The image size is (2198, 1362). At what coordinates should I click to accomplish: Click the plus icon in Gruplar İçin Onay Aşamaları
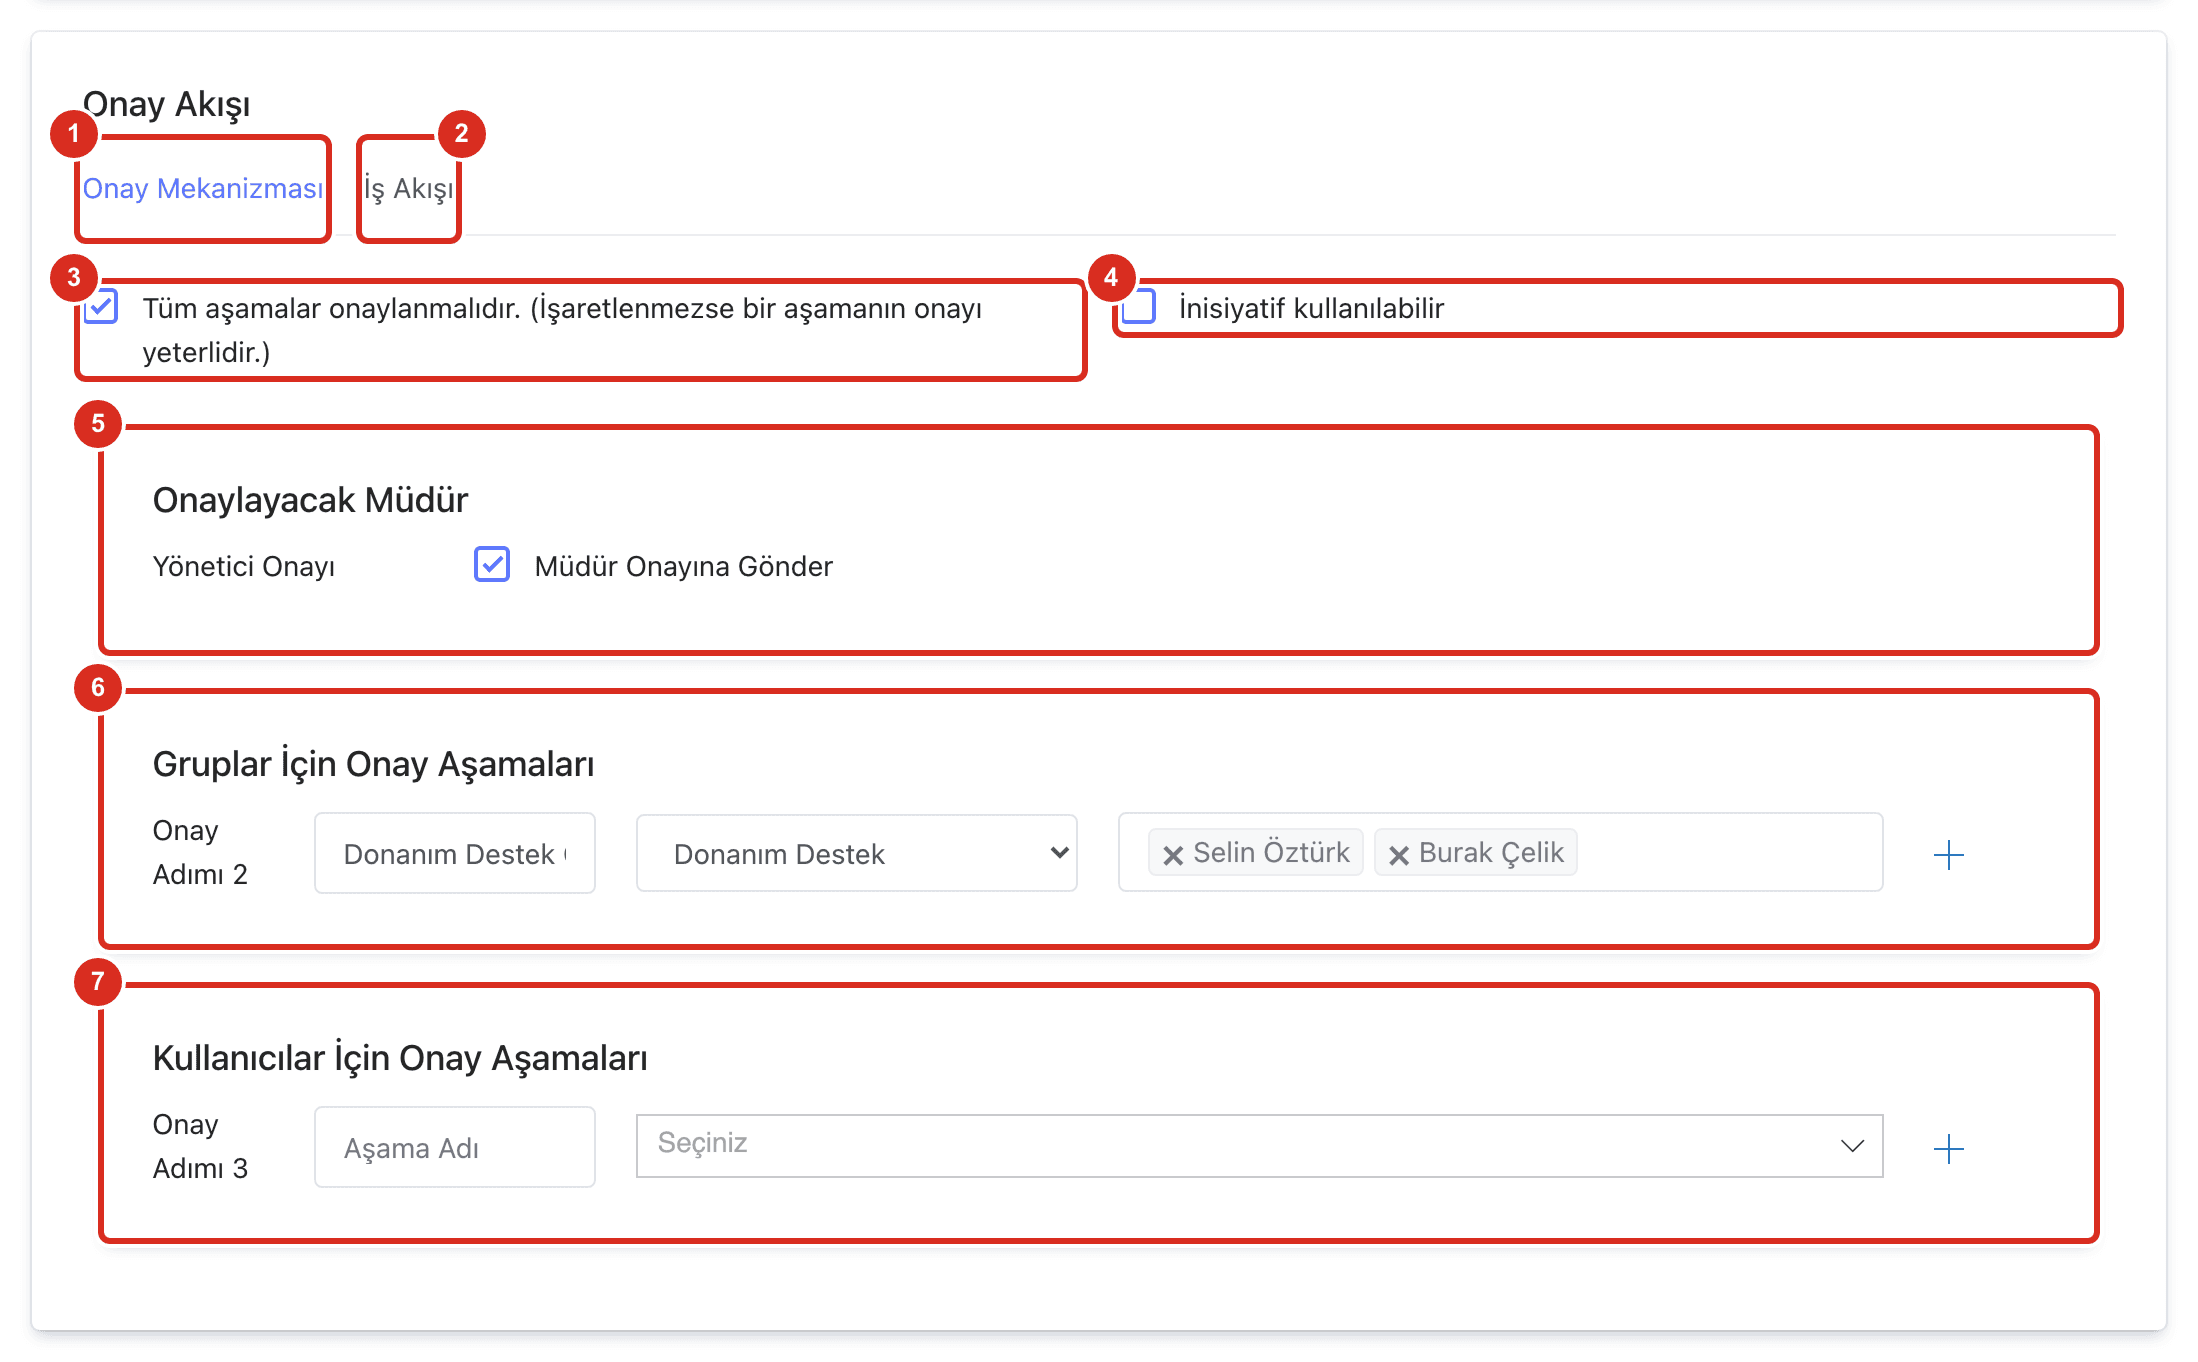[x=1949, y=855]
